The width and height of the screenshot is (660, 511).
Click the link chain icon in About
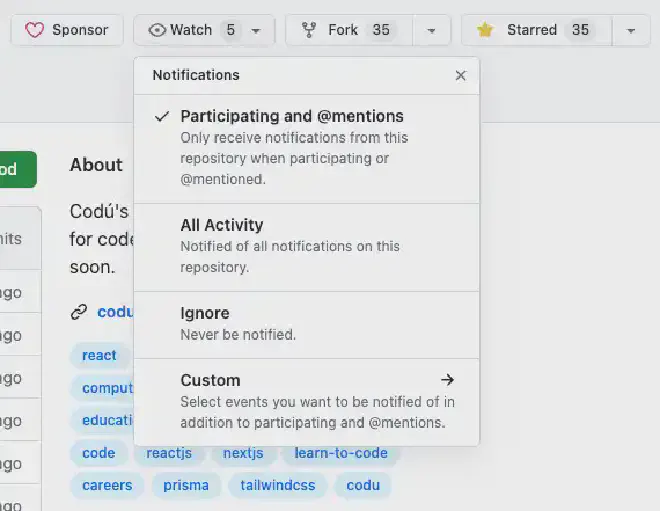(x=79, y=312)
